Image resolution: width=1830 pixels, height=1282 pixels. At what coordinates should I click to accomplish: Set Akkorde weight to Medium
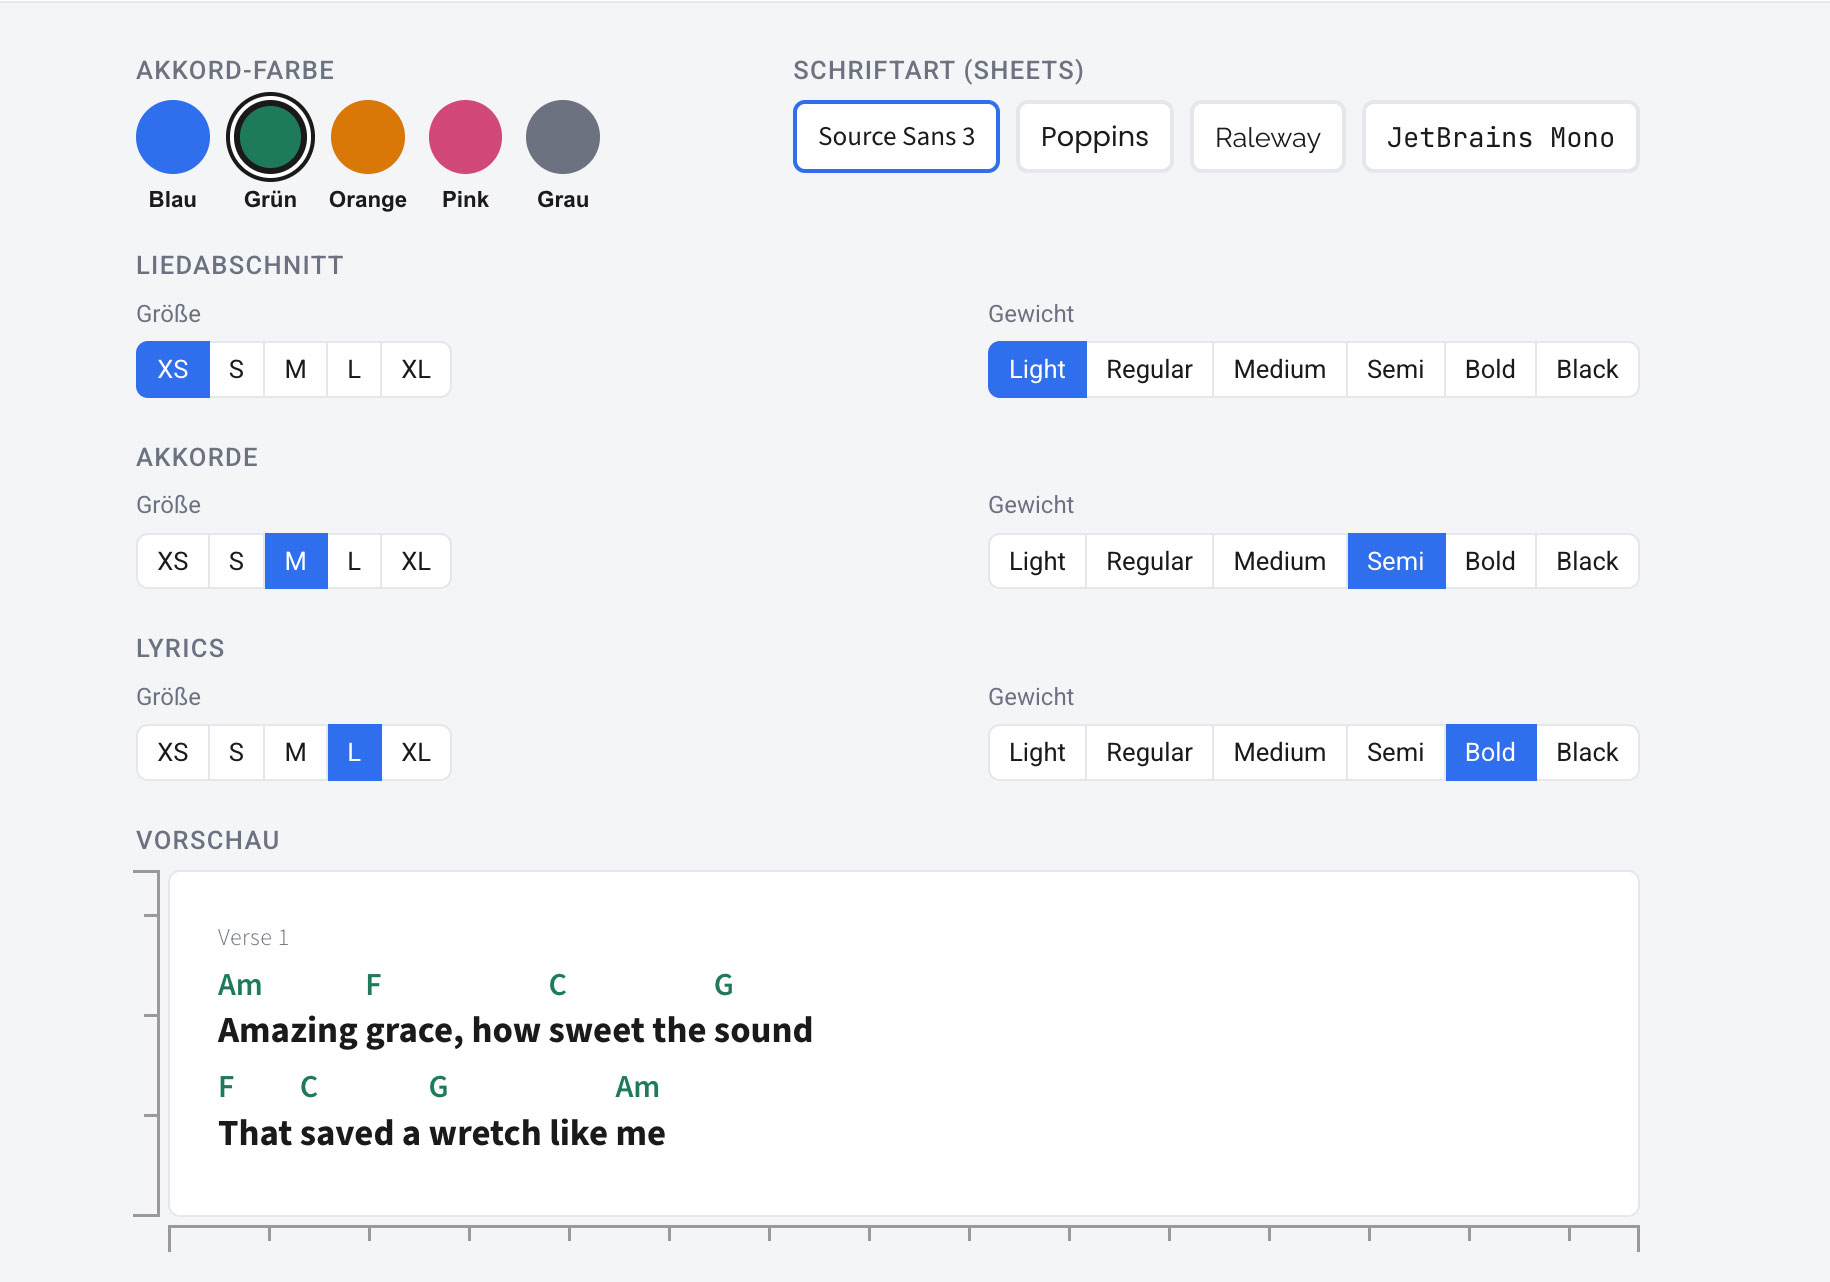1279,561
